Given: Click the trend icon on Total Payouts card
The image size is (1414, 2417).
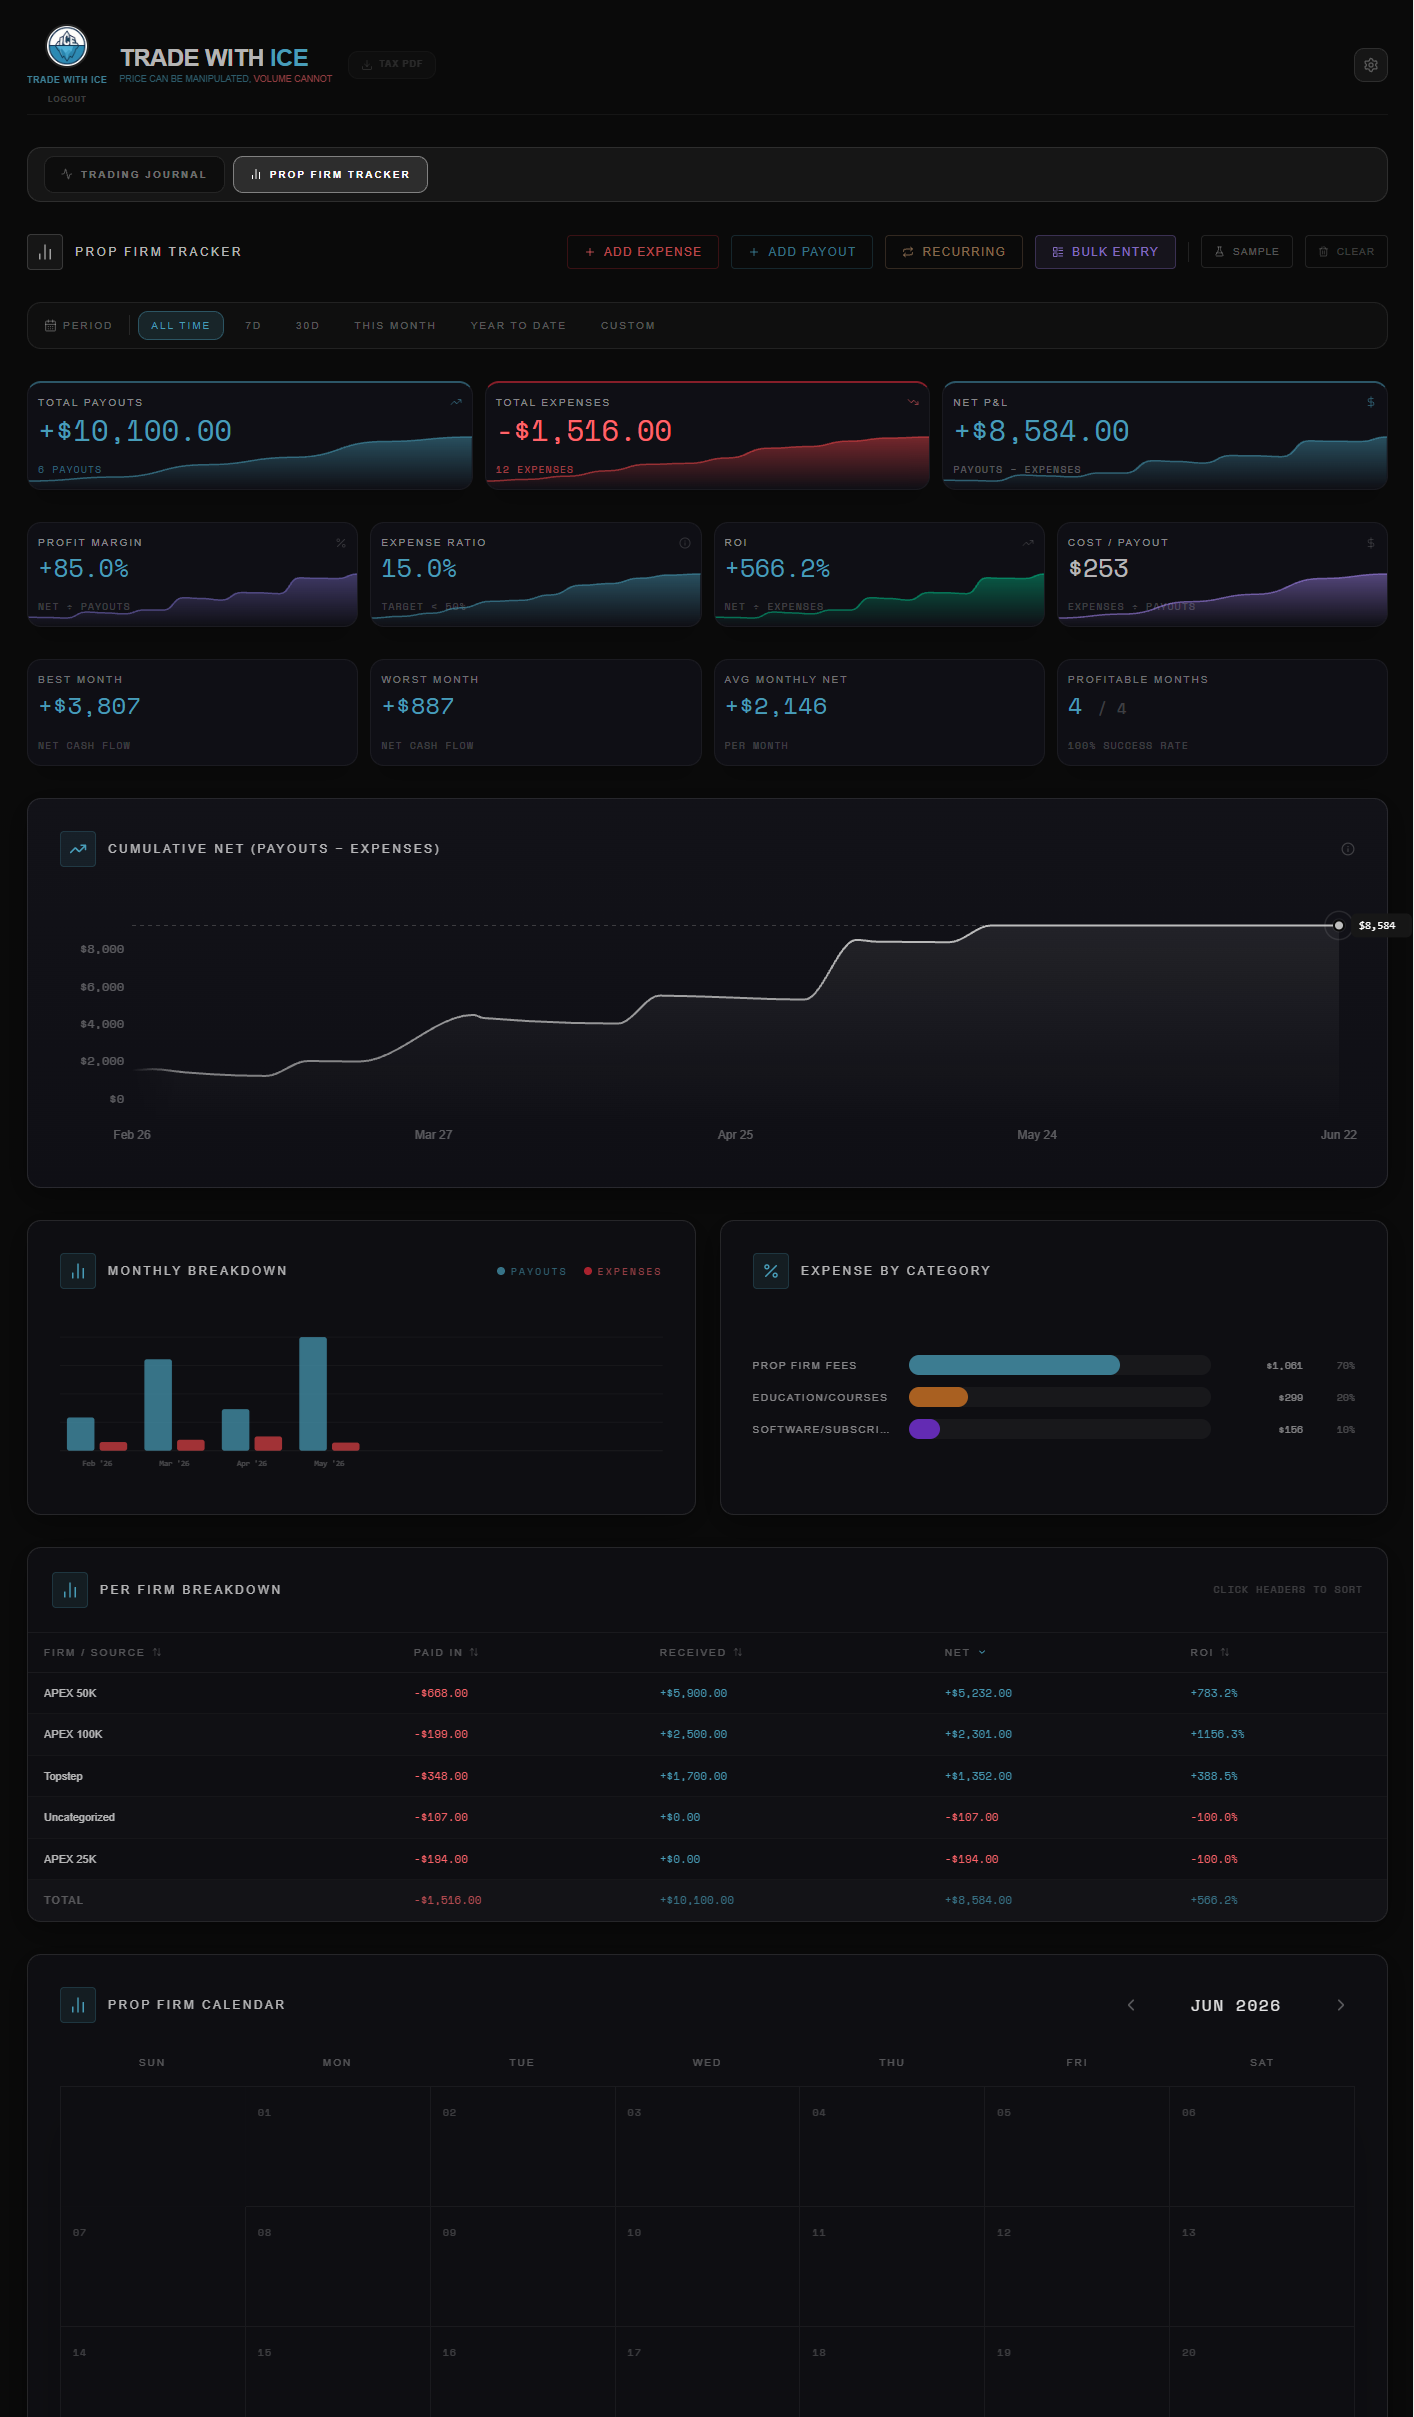Looking at the screenshot, I should (x=457, y=402).
